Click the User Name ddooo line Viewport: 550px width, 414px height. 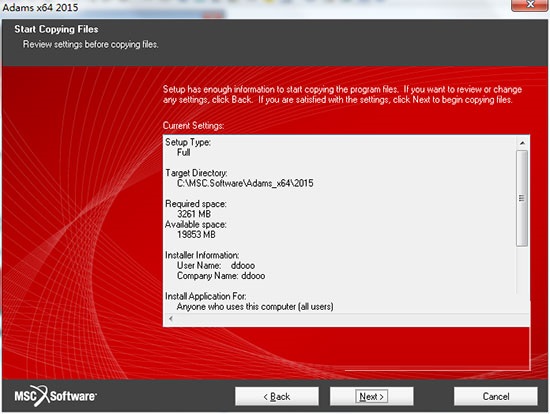click(216, 266)
